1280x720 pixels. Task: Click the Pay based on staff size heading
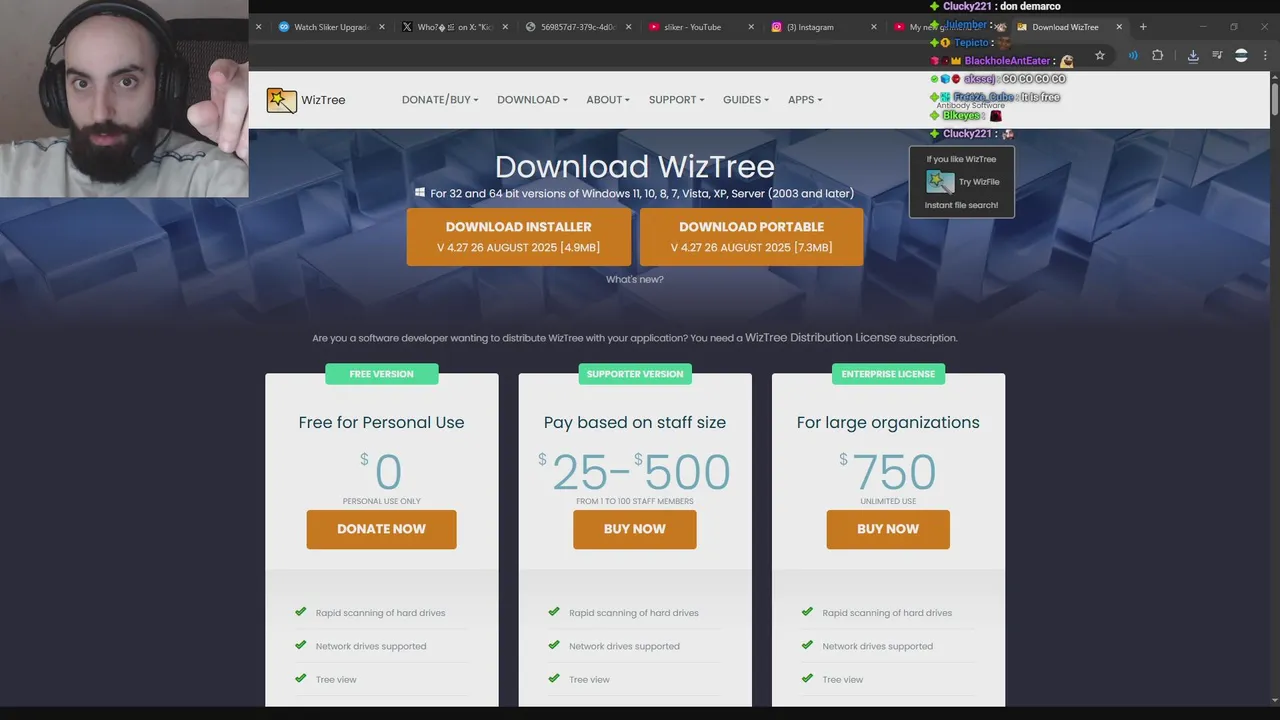(635, 422)
